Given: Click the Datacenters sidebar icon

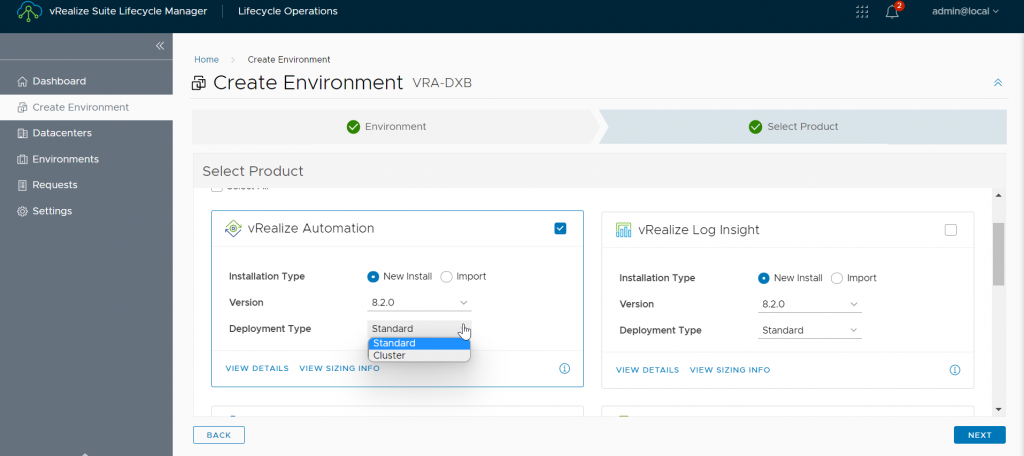Looking at the screenshot, I should (x=22, y=133).
